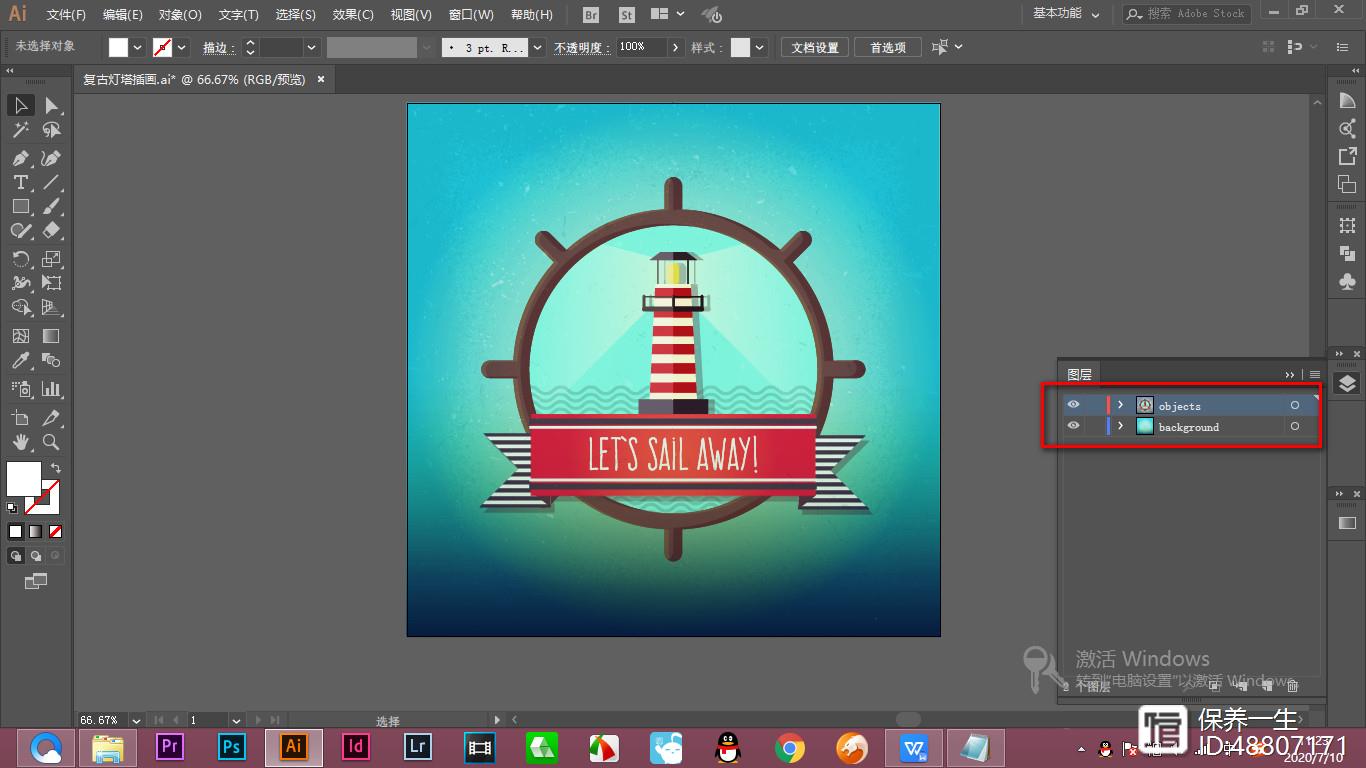The image size is (1366, 768).
Task: Select the Width tool
Action: click(20, 283)
